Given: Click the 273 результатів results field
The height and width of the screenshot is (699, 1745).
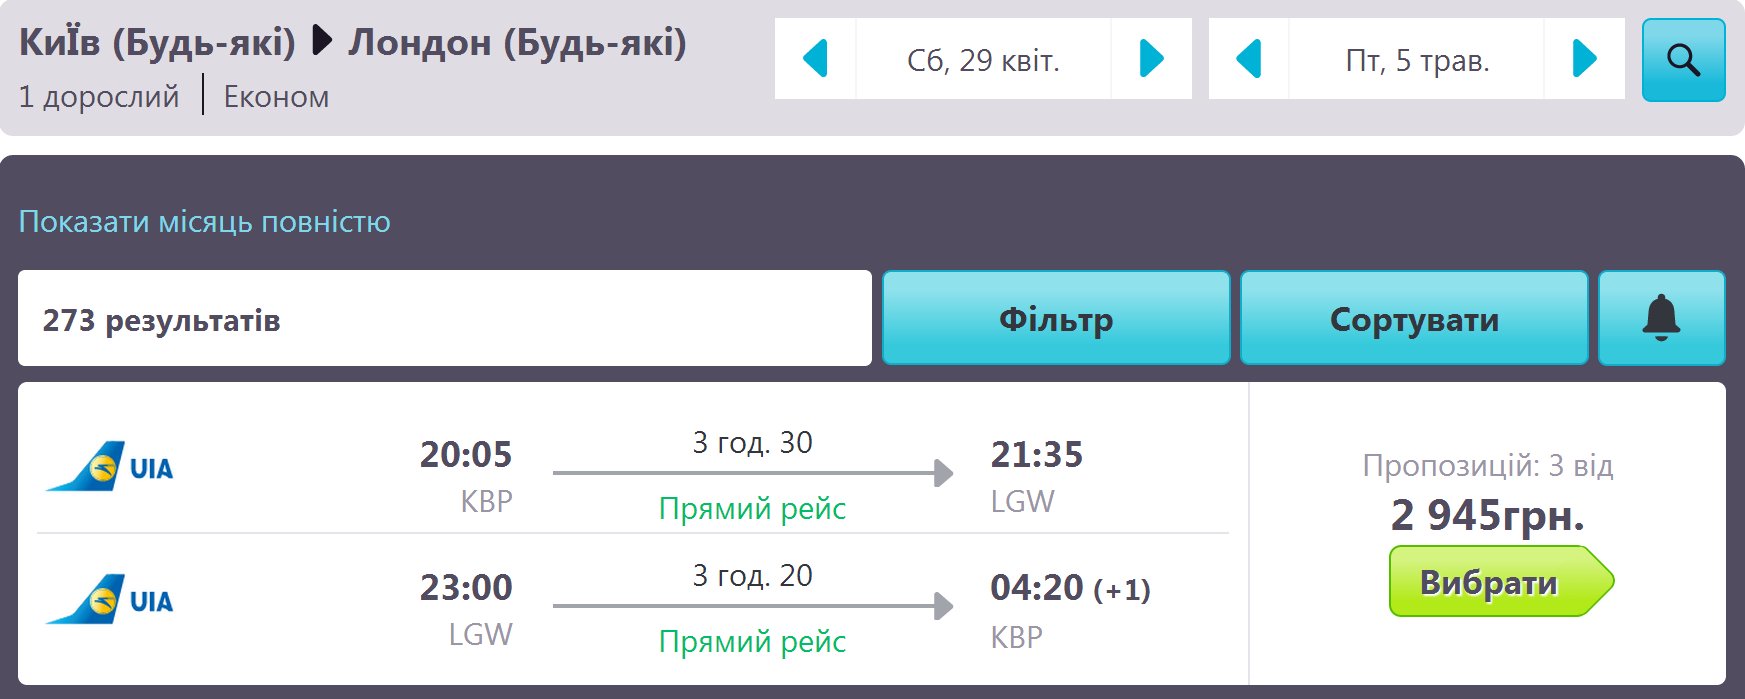Looking at the screenshot, I should (x=445, y=318).
